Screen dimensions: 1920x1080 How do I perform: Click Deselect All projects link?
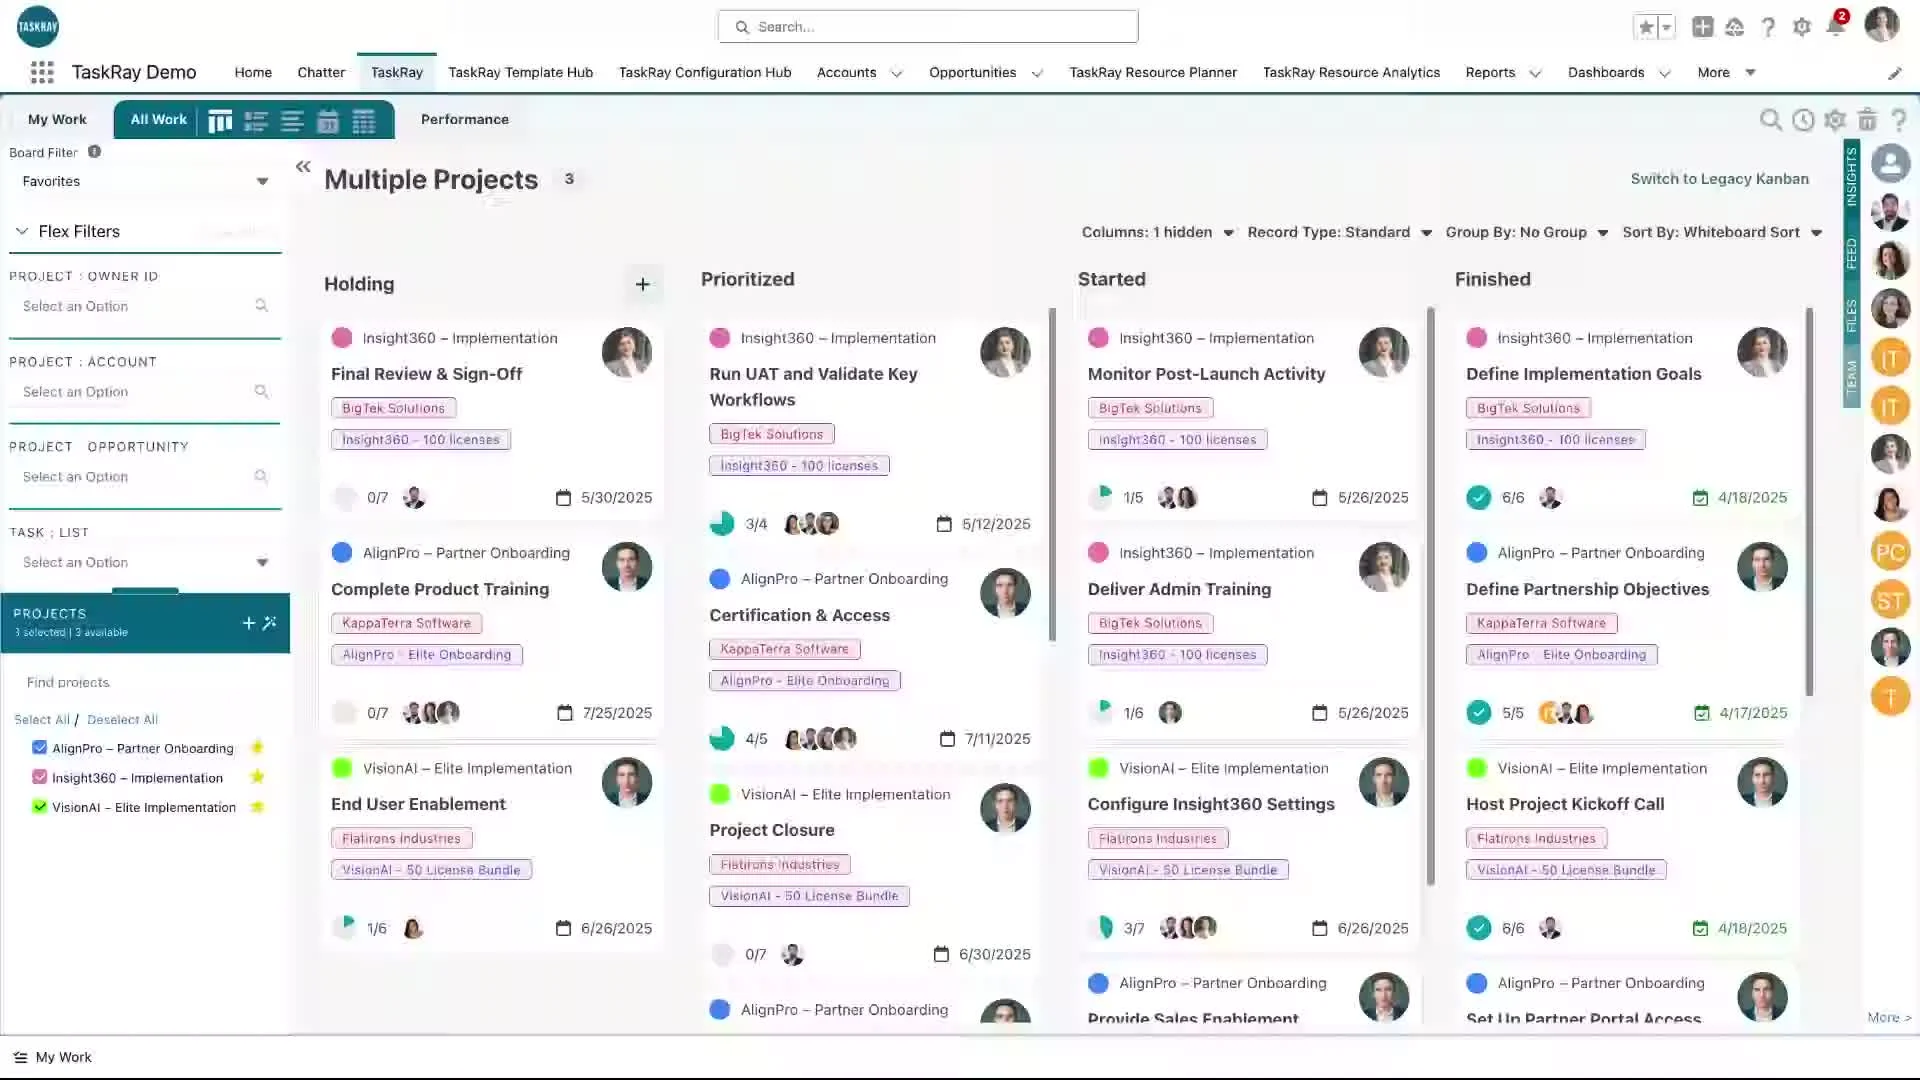pos(122,720)
